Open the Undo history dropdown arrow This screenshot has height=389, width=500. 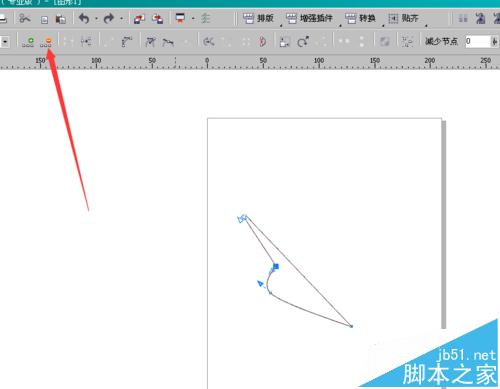click(x=96, y=19)
